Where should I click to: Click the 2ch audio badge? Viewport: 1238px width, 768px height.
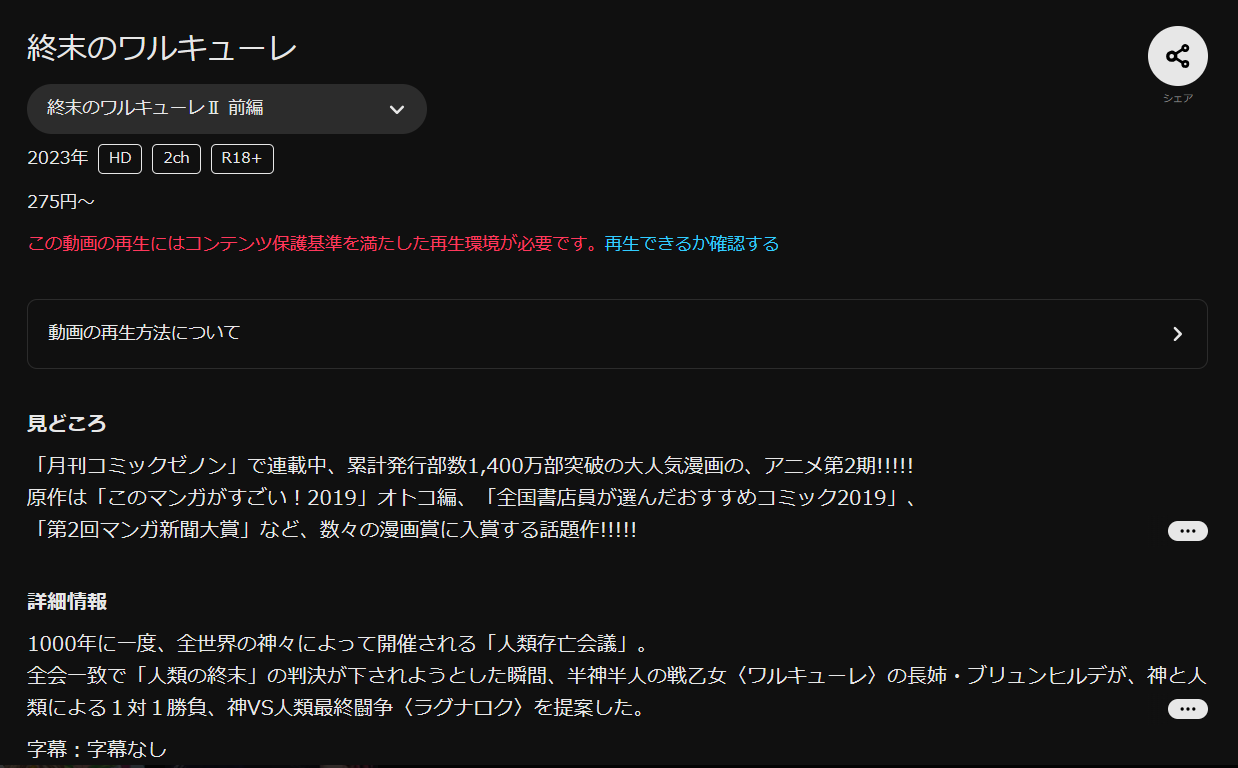pos(176,159)
